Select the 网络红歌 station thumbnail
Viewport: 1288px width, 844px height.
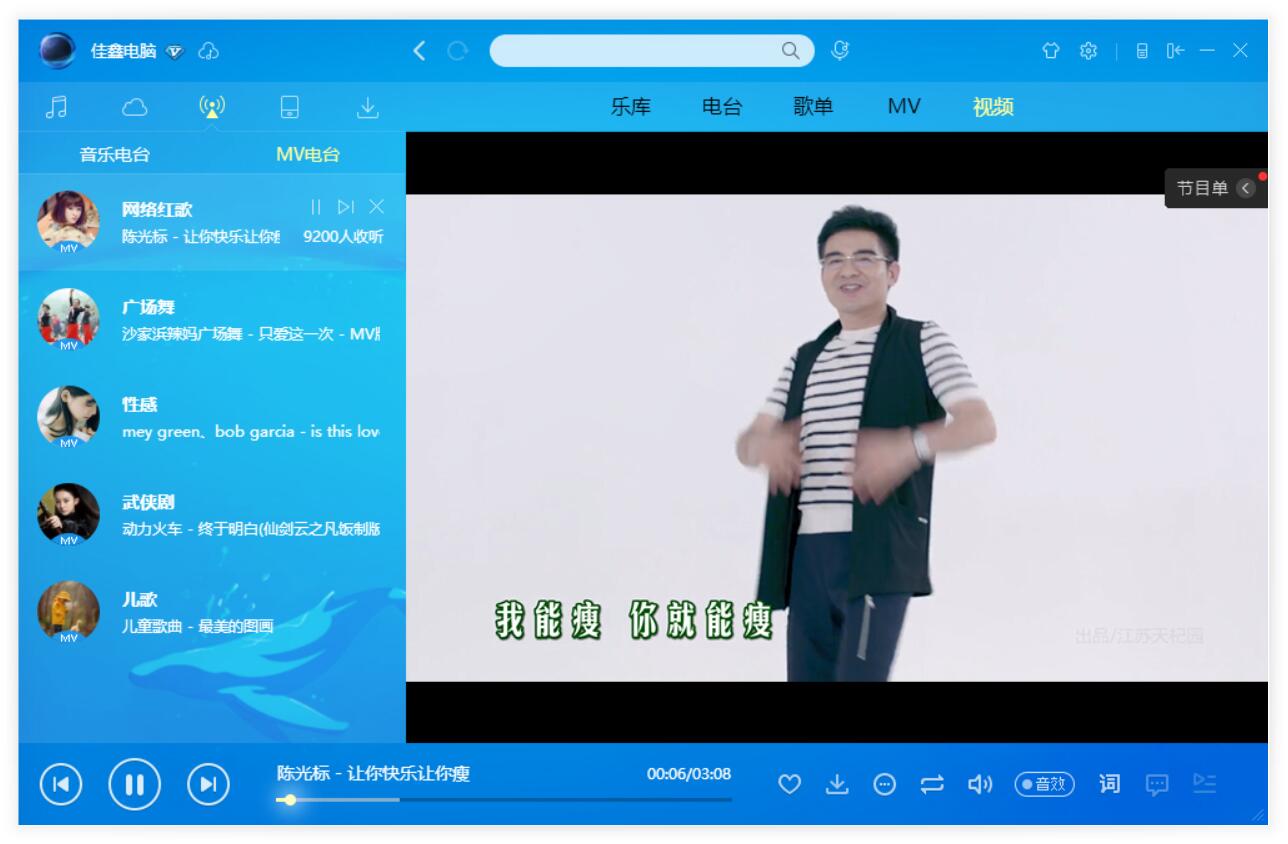click(68, 221)
